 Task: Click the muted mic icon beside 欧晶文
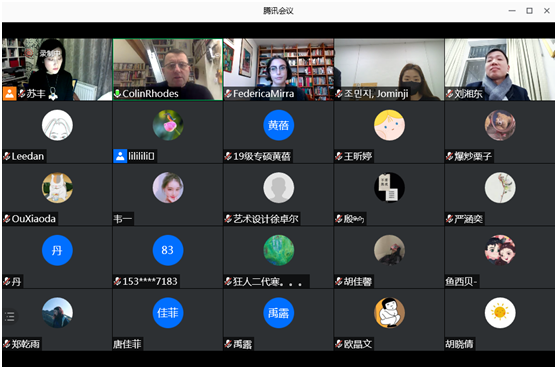[x=339, y=344]
